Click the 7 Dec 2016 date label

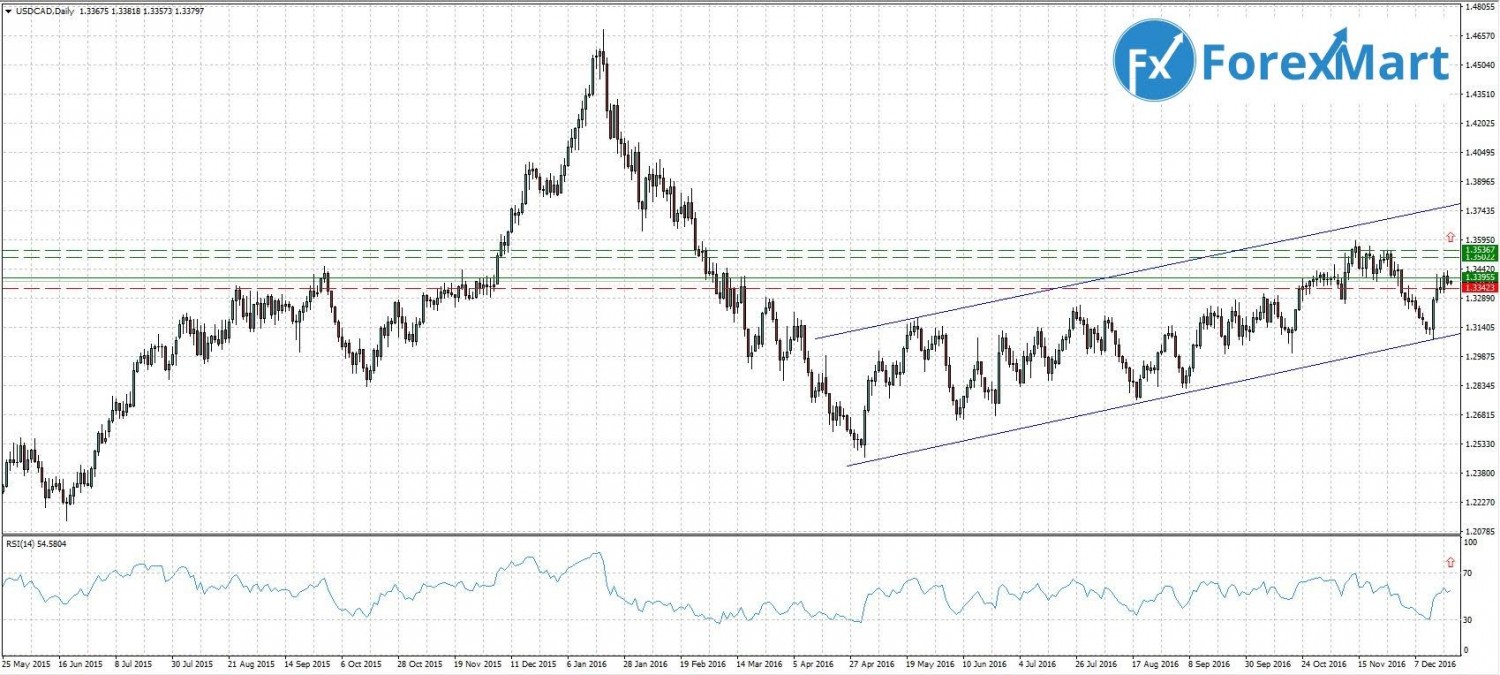point(1431,662)
